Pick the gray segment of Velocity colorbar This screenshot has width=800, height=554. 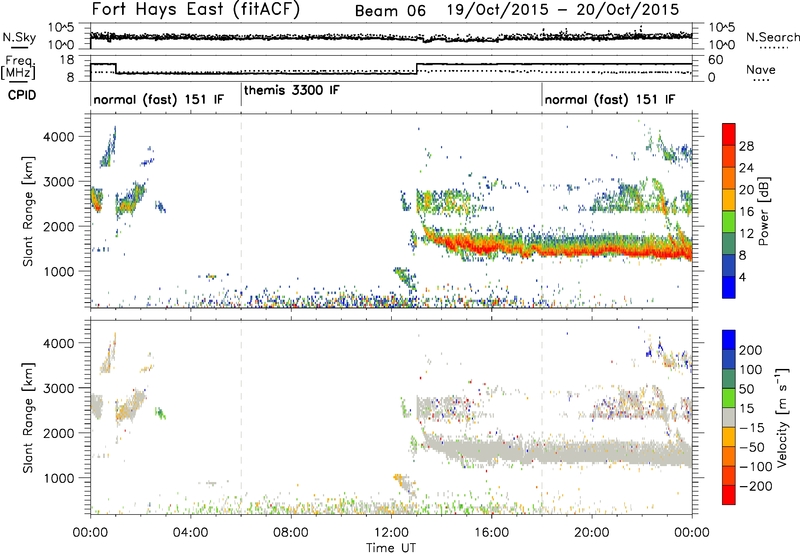click(x=729, y=417)
